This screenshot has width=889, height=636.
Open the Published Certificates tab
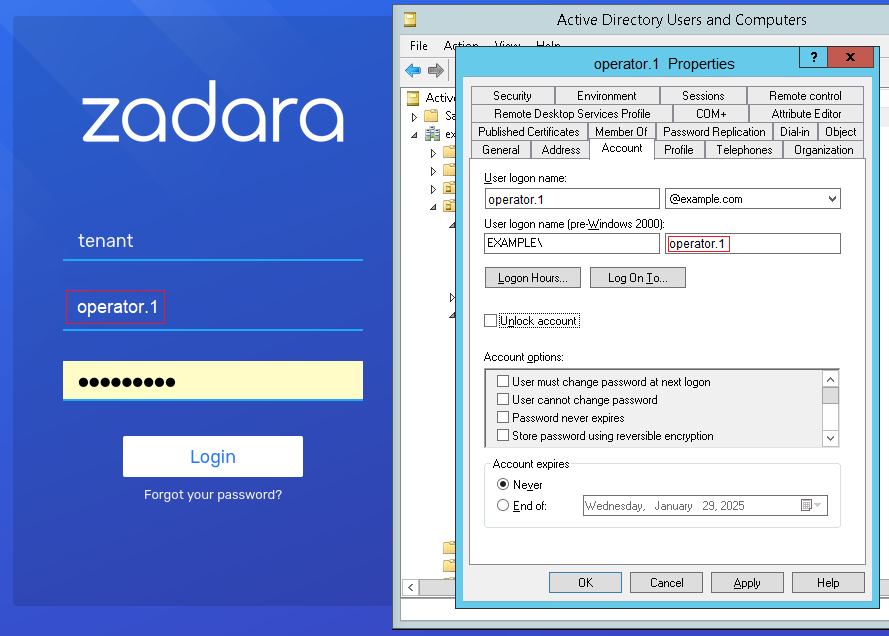529,132
